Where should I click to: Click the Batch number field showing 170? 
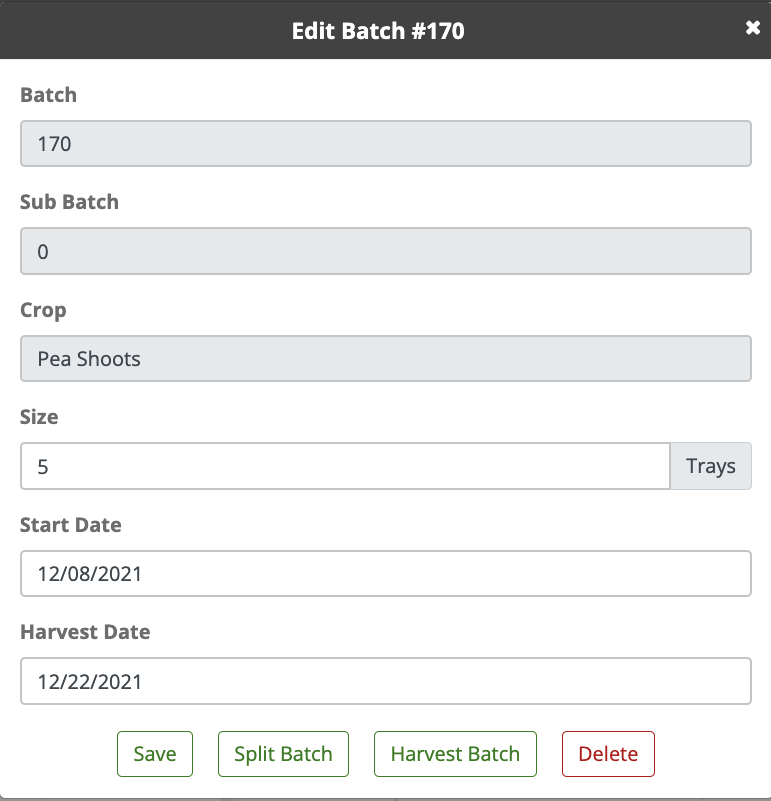pos(385,144)
